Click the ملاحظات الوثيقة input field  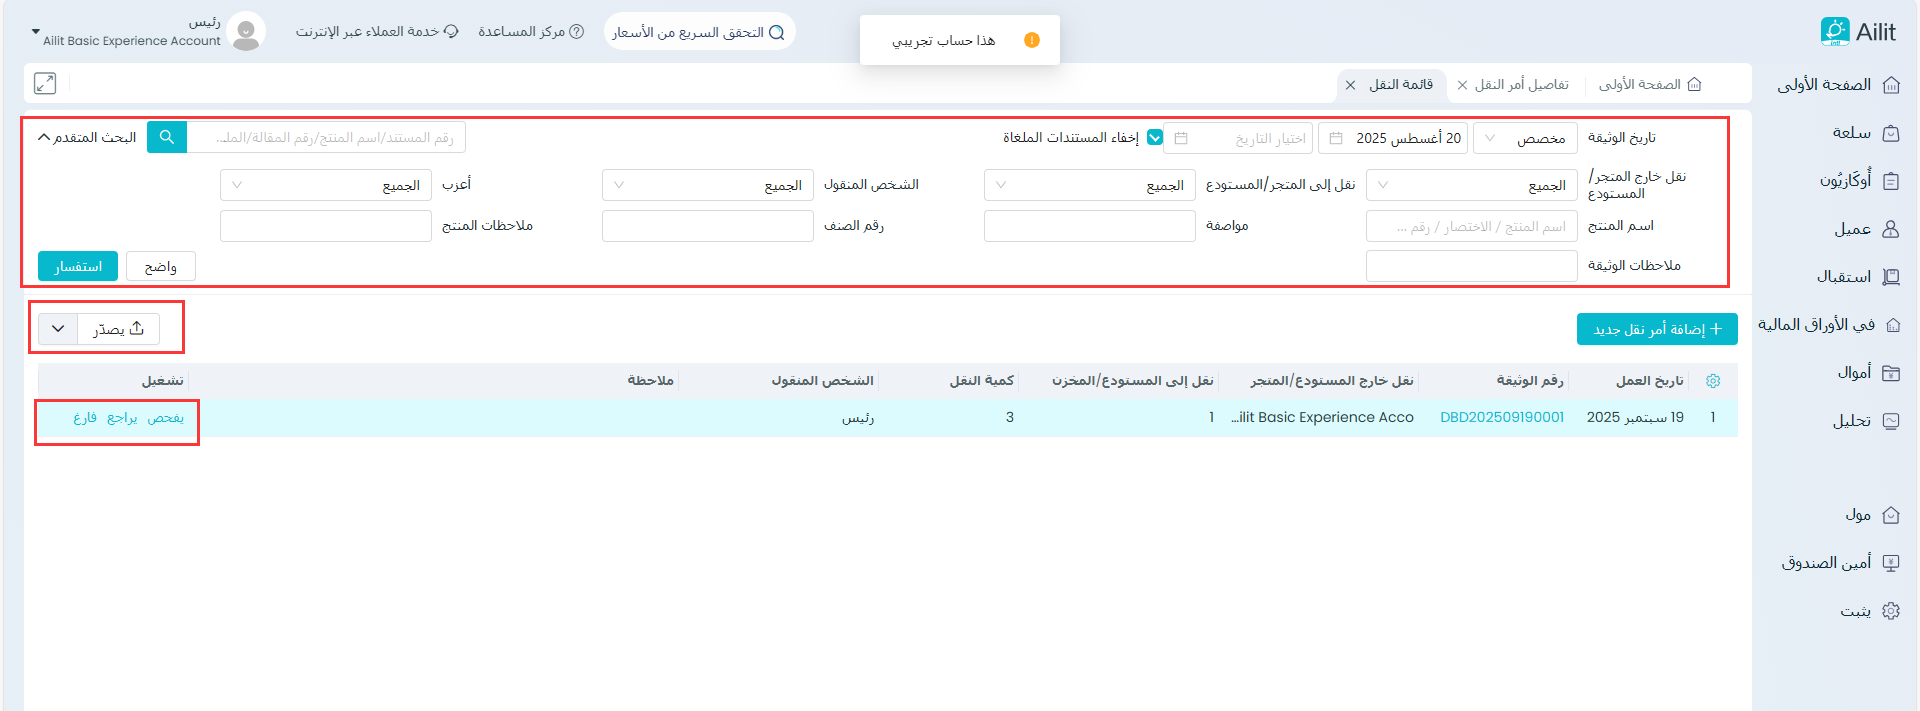[1471, 266]
